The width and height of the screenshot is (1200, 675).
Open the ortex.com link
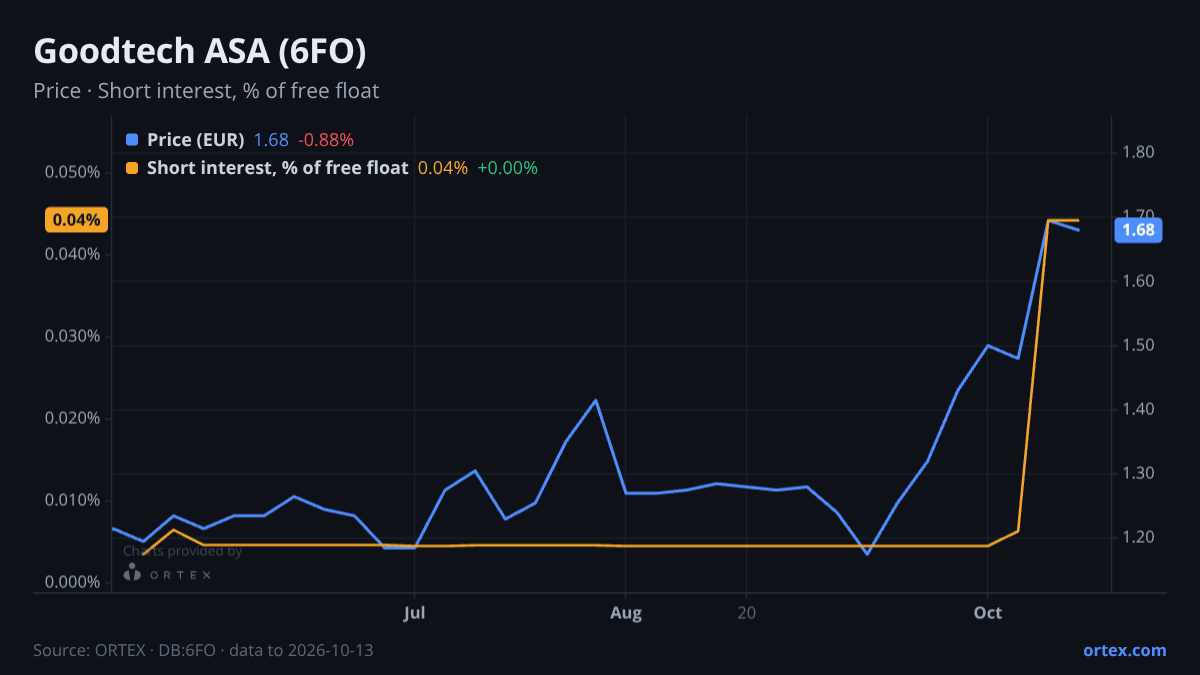[x=1124, y=650]
